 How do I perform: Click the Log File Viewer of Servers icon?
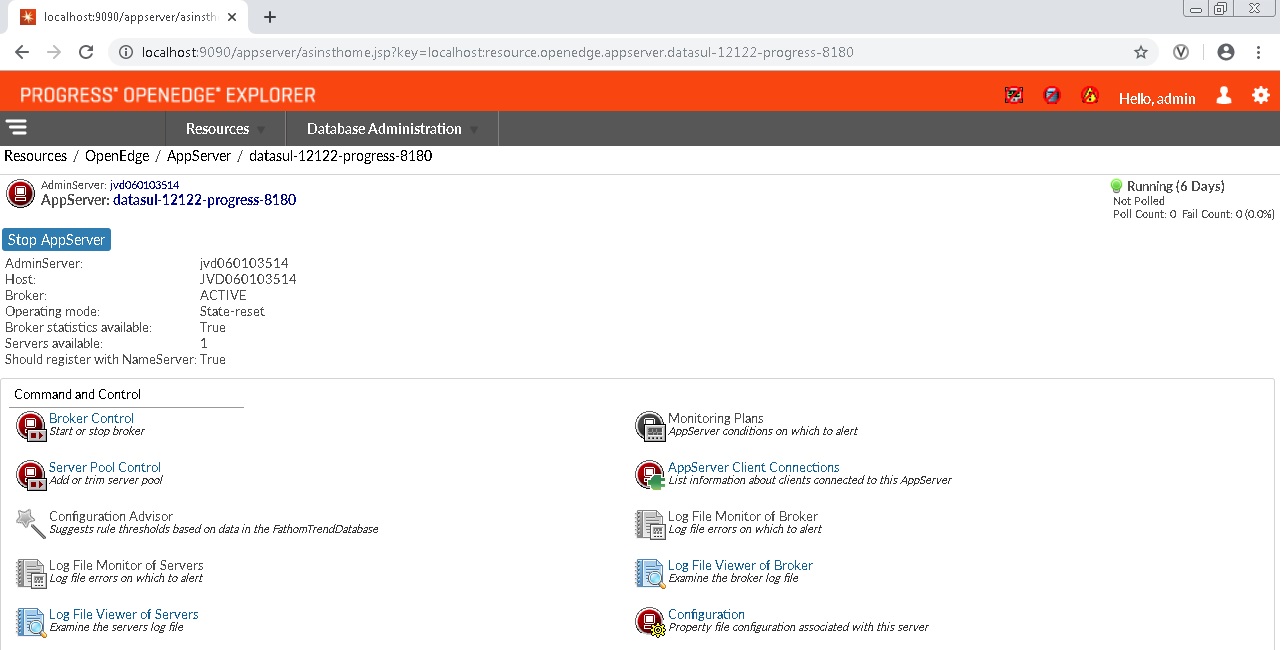tap(31, 622)
